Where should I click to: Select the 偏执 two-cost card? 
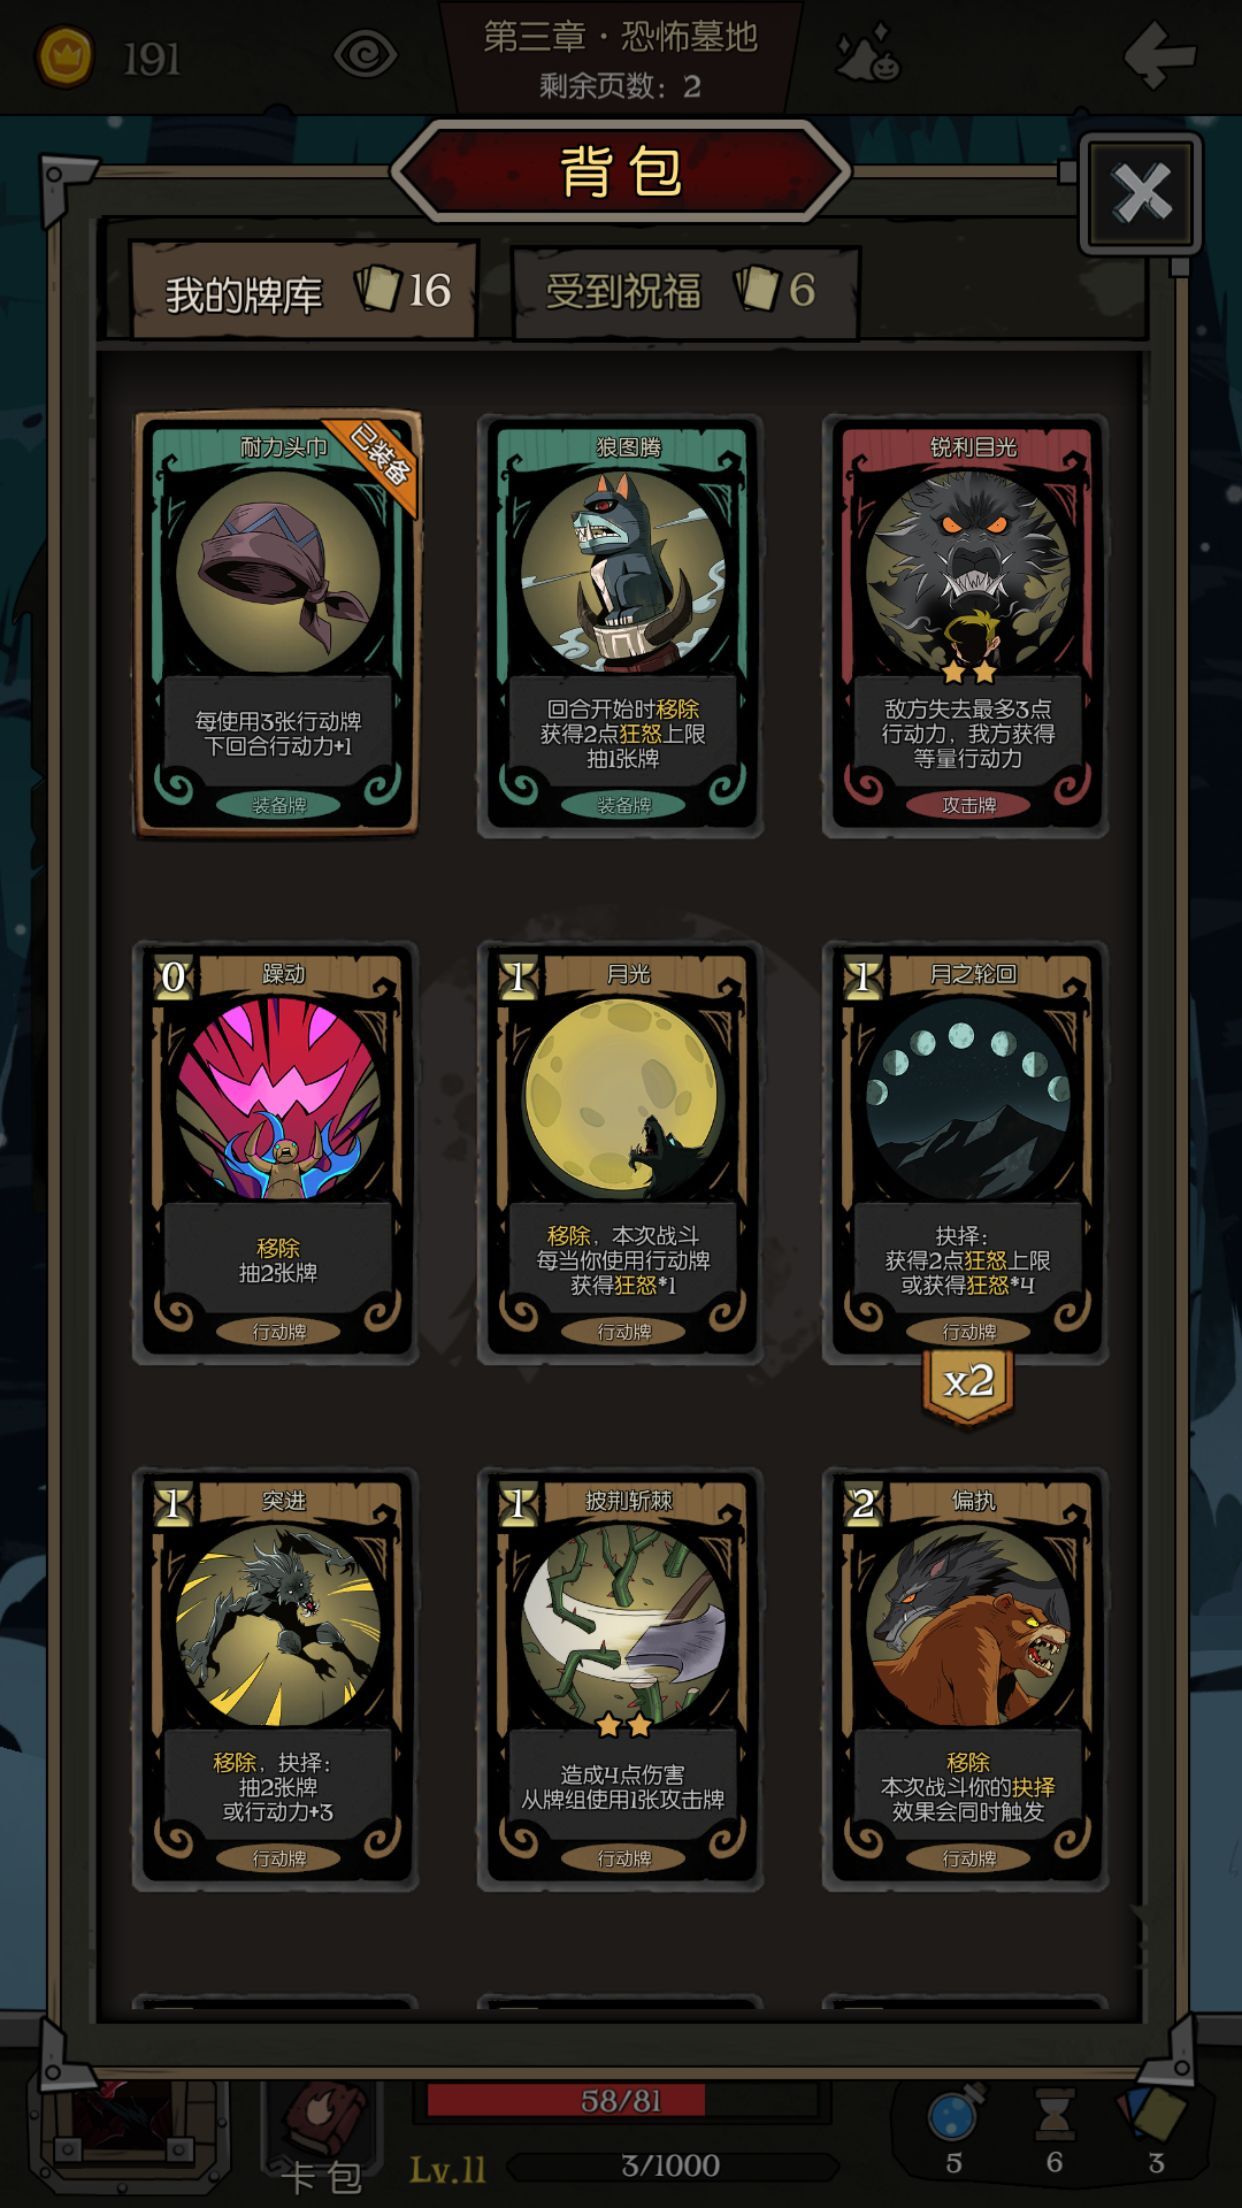(x=965, y=1679)
